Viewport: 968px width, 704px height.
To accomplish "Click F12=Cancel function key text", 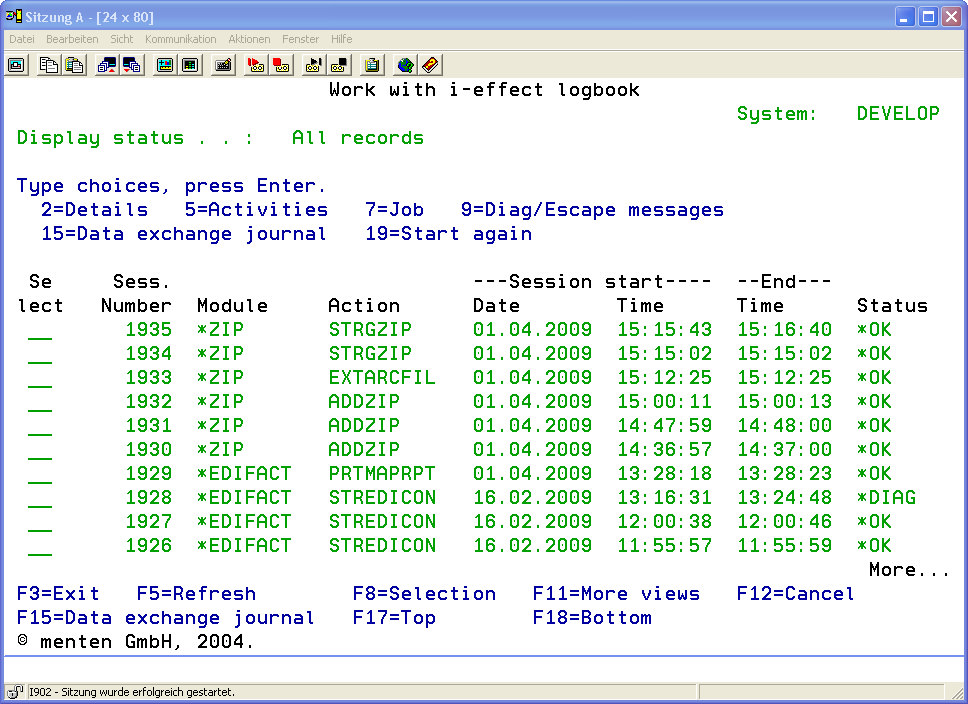I will coord(795,594).
